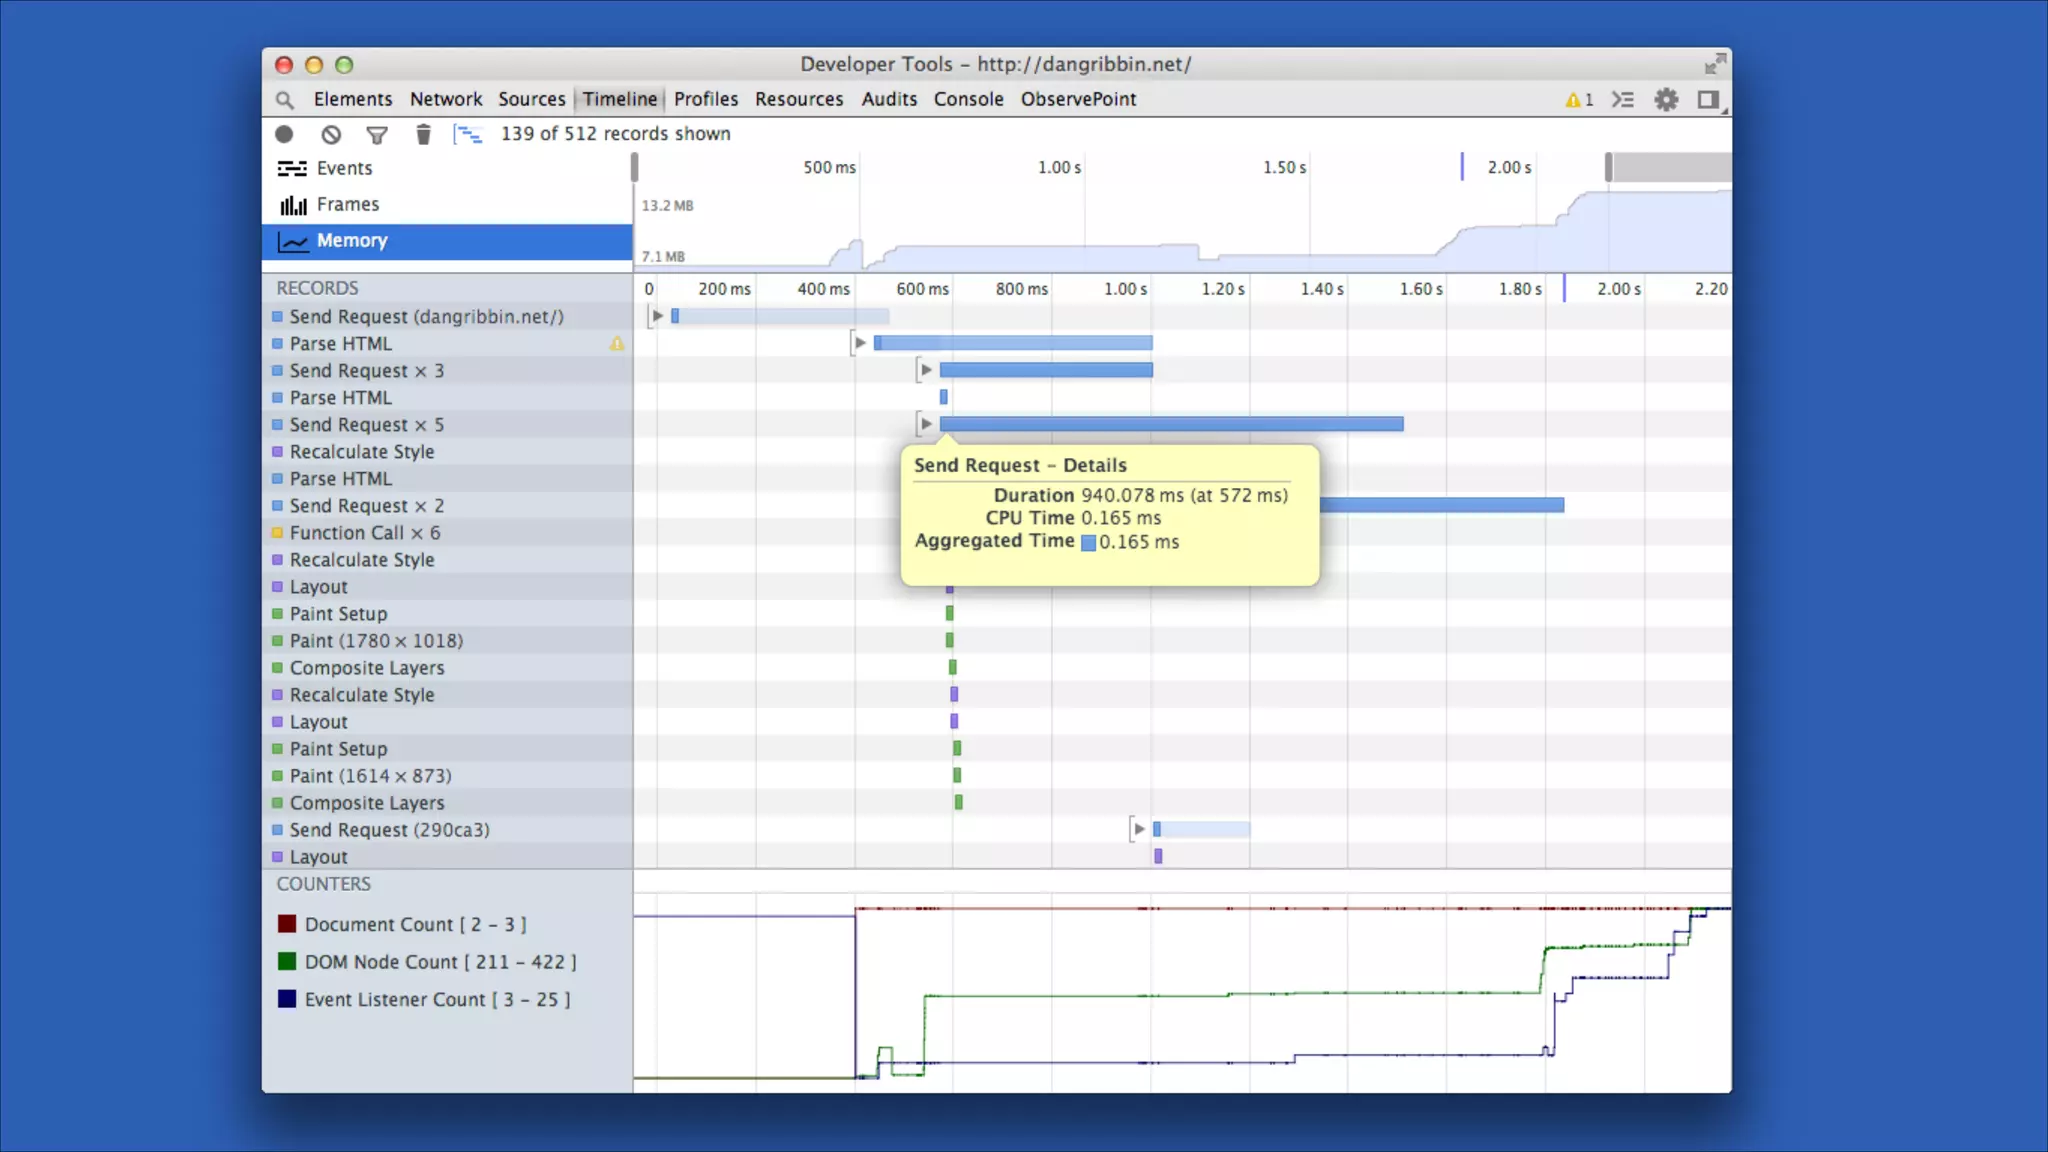Click the warning count indicator
Screen dimensions: 2048x1152
tap(1579, 100)
